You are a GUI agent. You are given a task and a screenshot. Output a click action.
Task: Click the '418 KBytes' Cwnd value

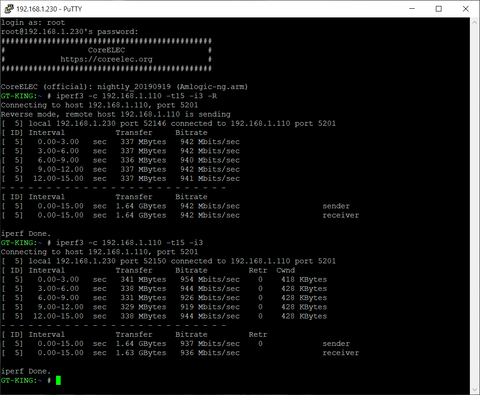[304, 280]
